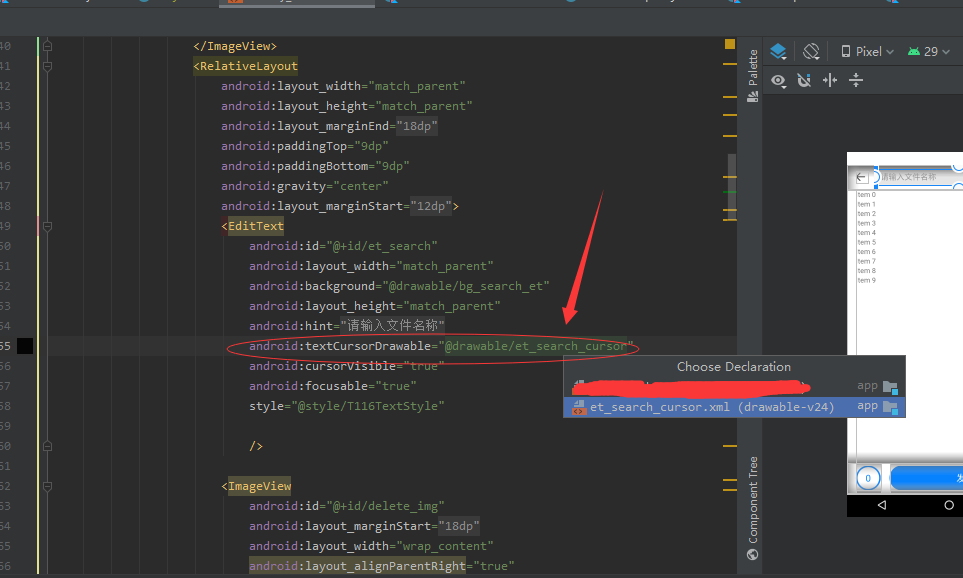Viewport: 963px width, 578px height.
Task: Click the vertical align guidelines icon
Action: 856,80
